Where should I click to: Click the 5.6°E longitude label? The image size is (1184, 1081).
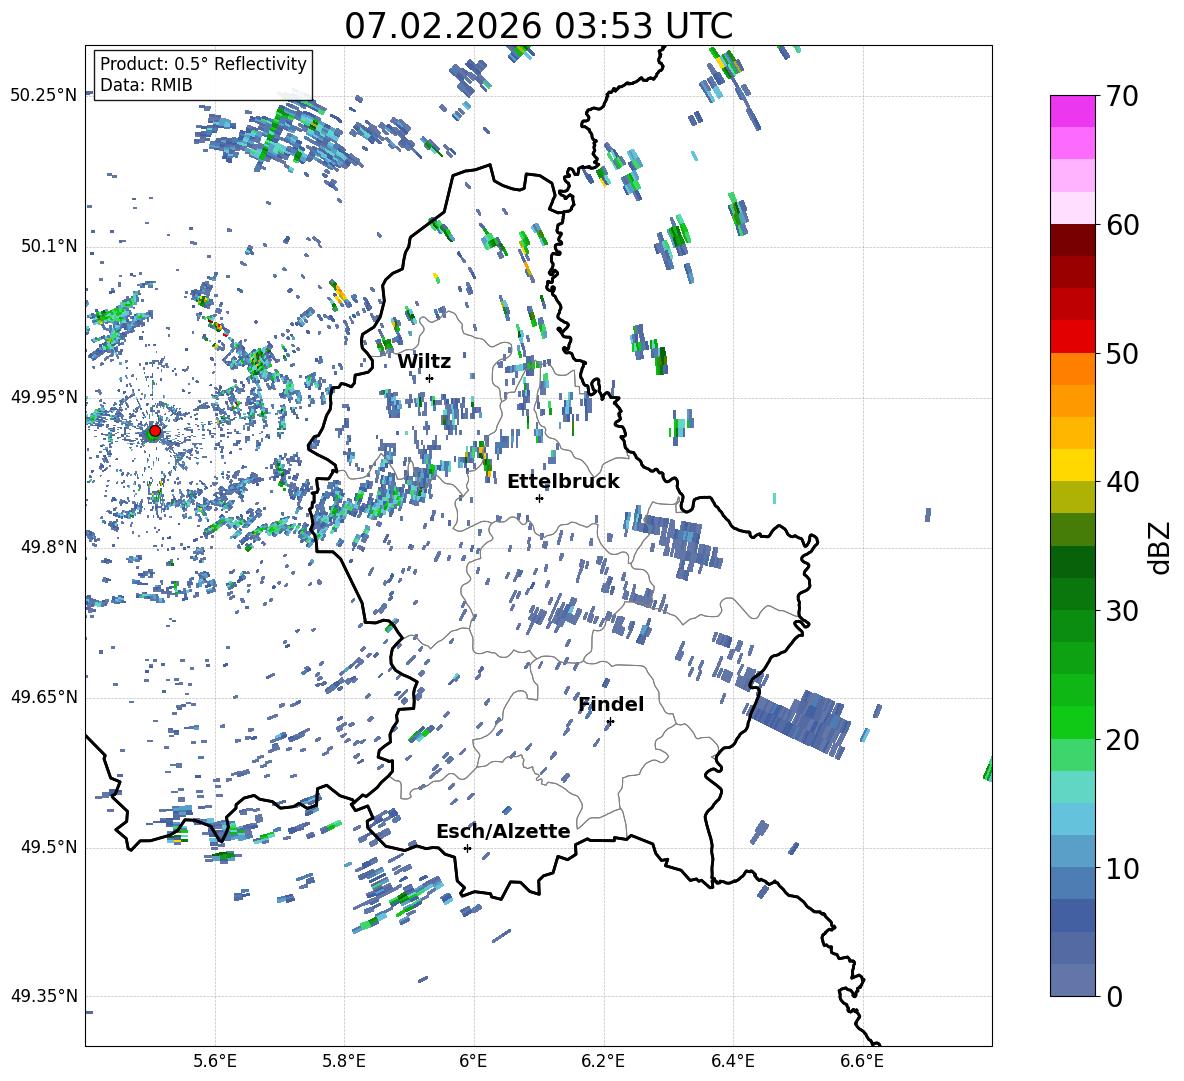pos(214,1061)
